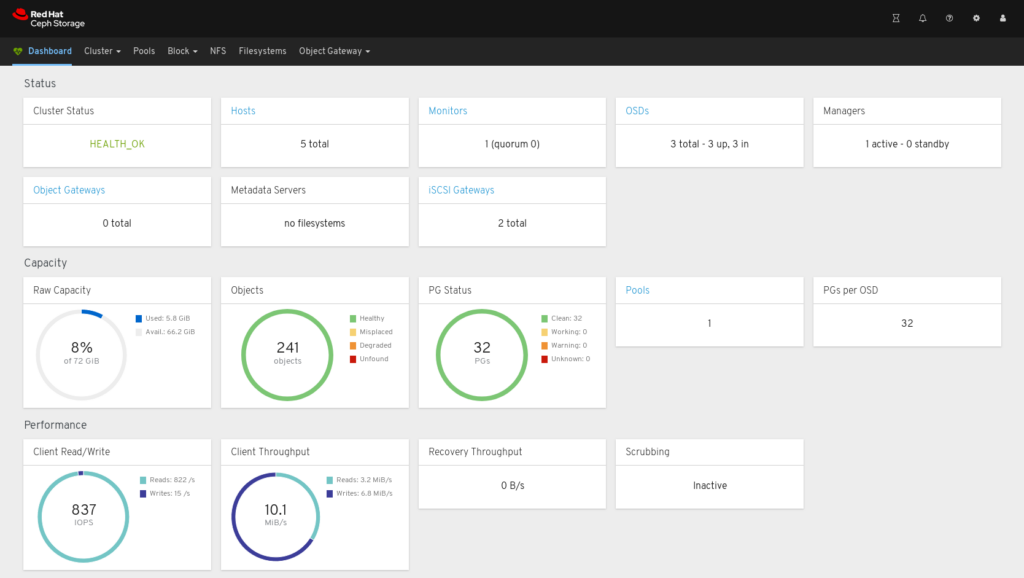The width and height of the screenshot is (1024, 578).
Task: Open the help question mark icon
Action: (x=949, y=17)
